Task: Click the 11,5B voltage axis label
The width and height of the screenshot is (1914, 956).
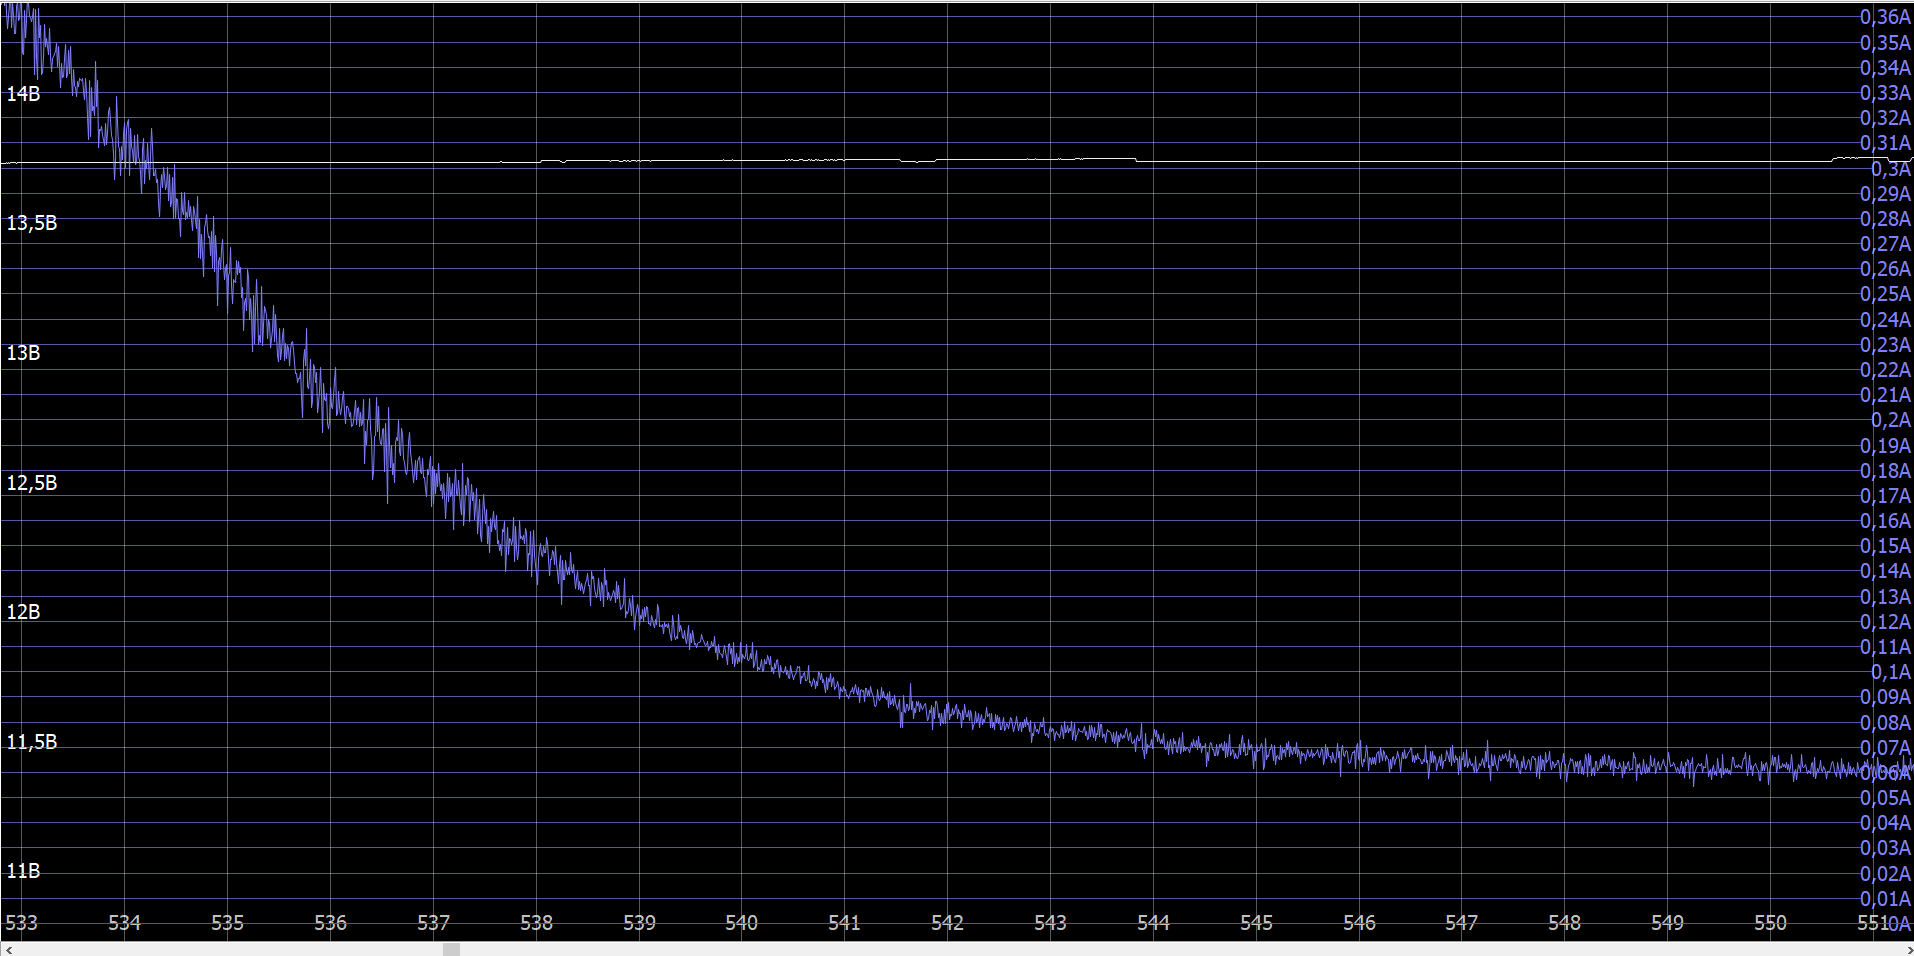Action: (31, 742)
